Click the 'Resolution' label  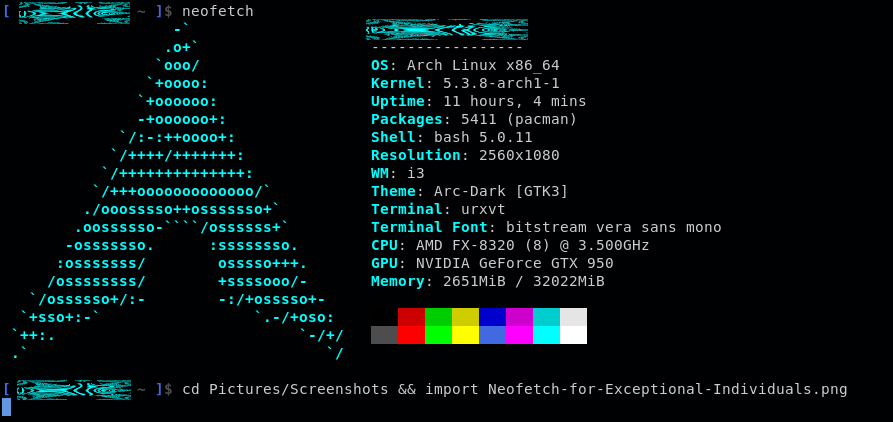[x=416, y=155]
